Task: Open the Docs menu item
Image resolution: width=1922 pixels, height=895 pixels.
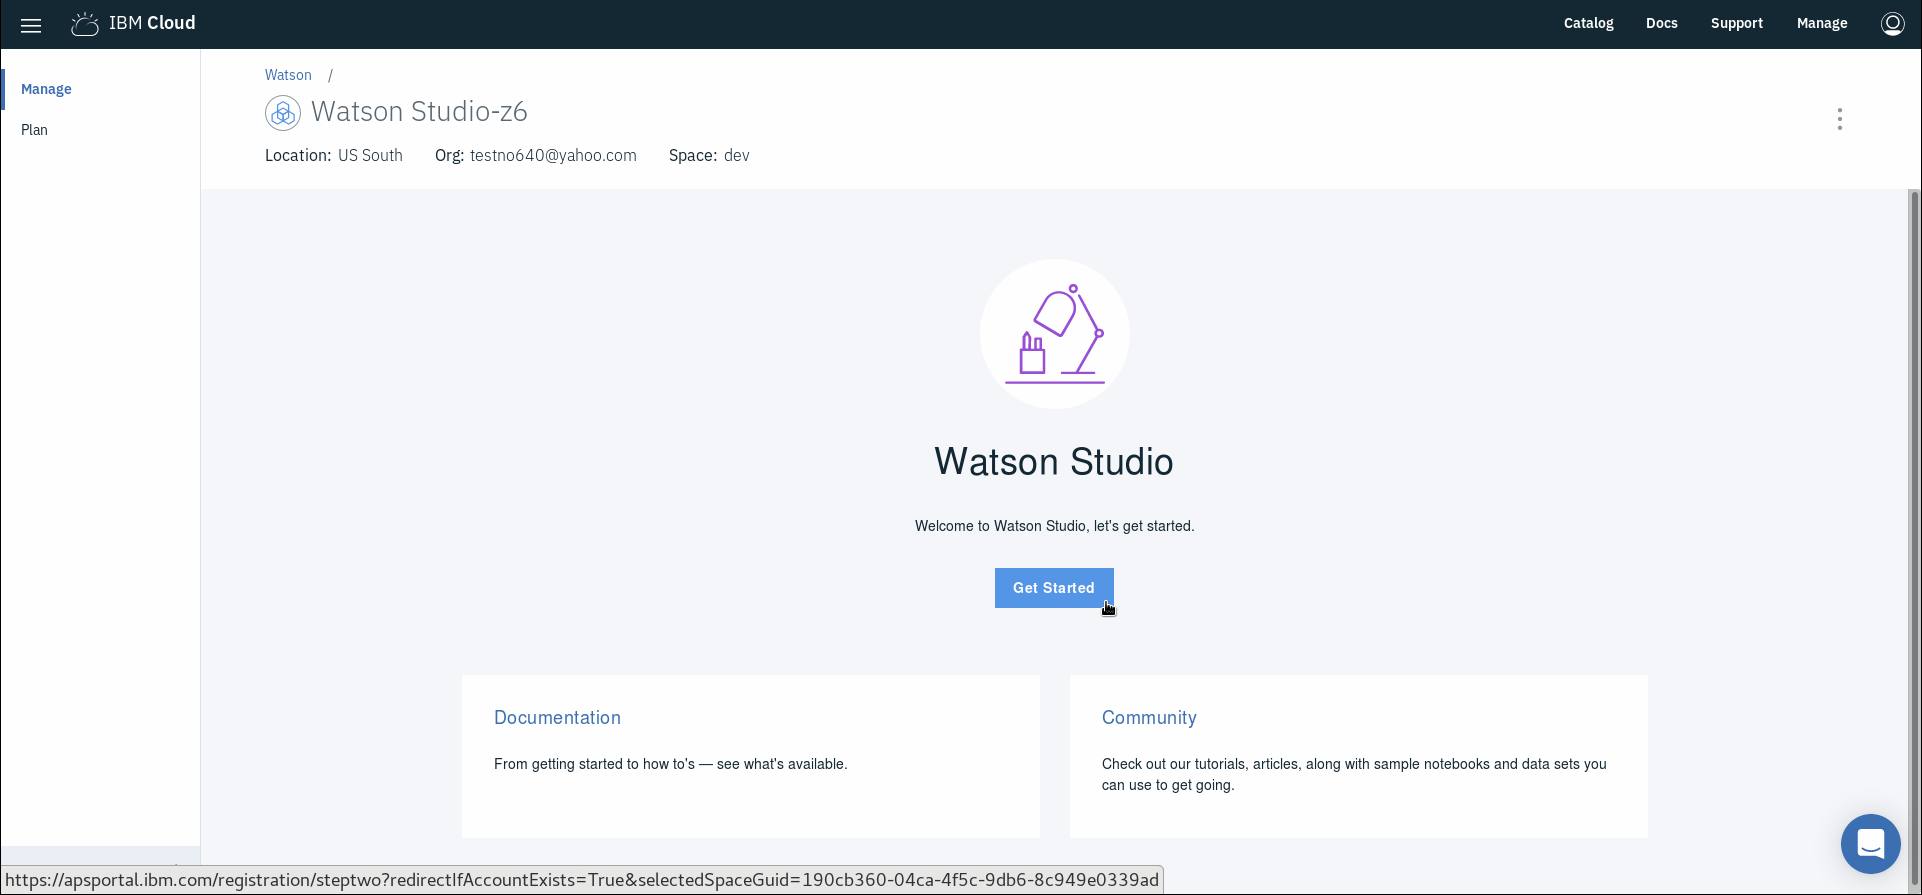Action: point(1661,23)
